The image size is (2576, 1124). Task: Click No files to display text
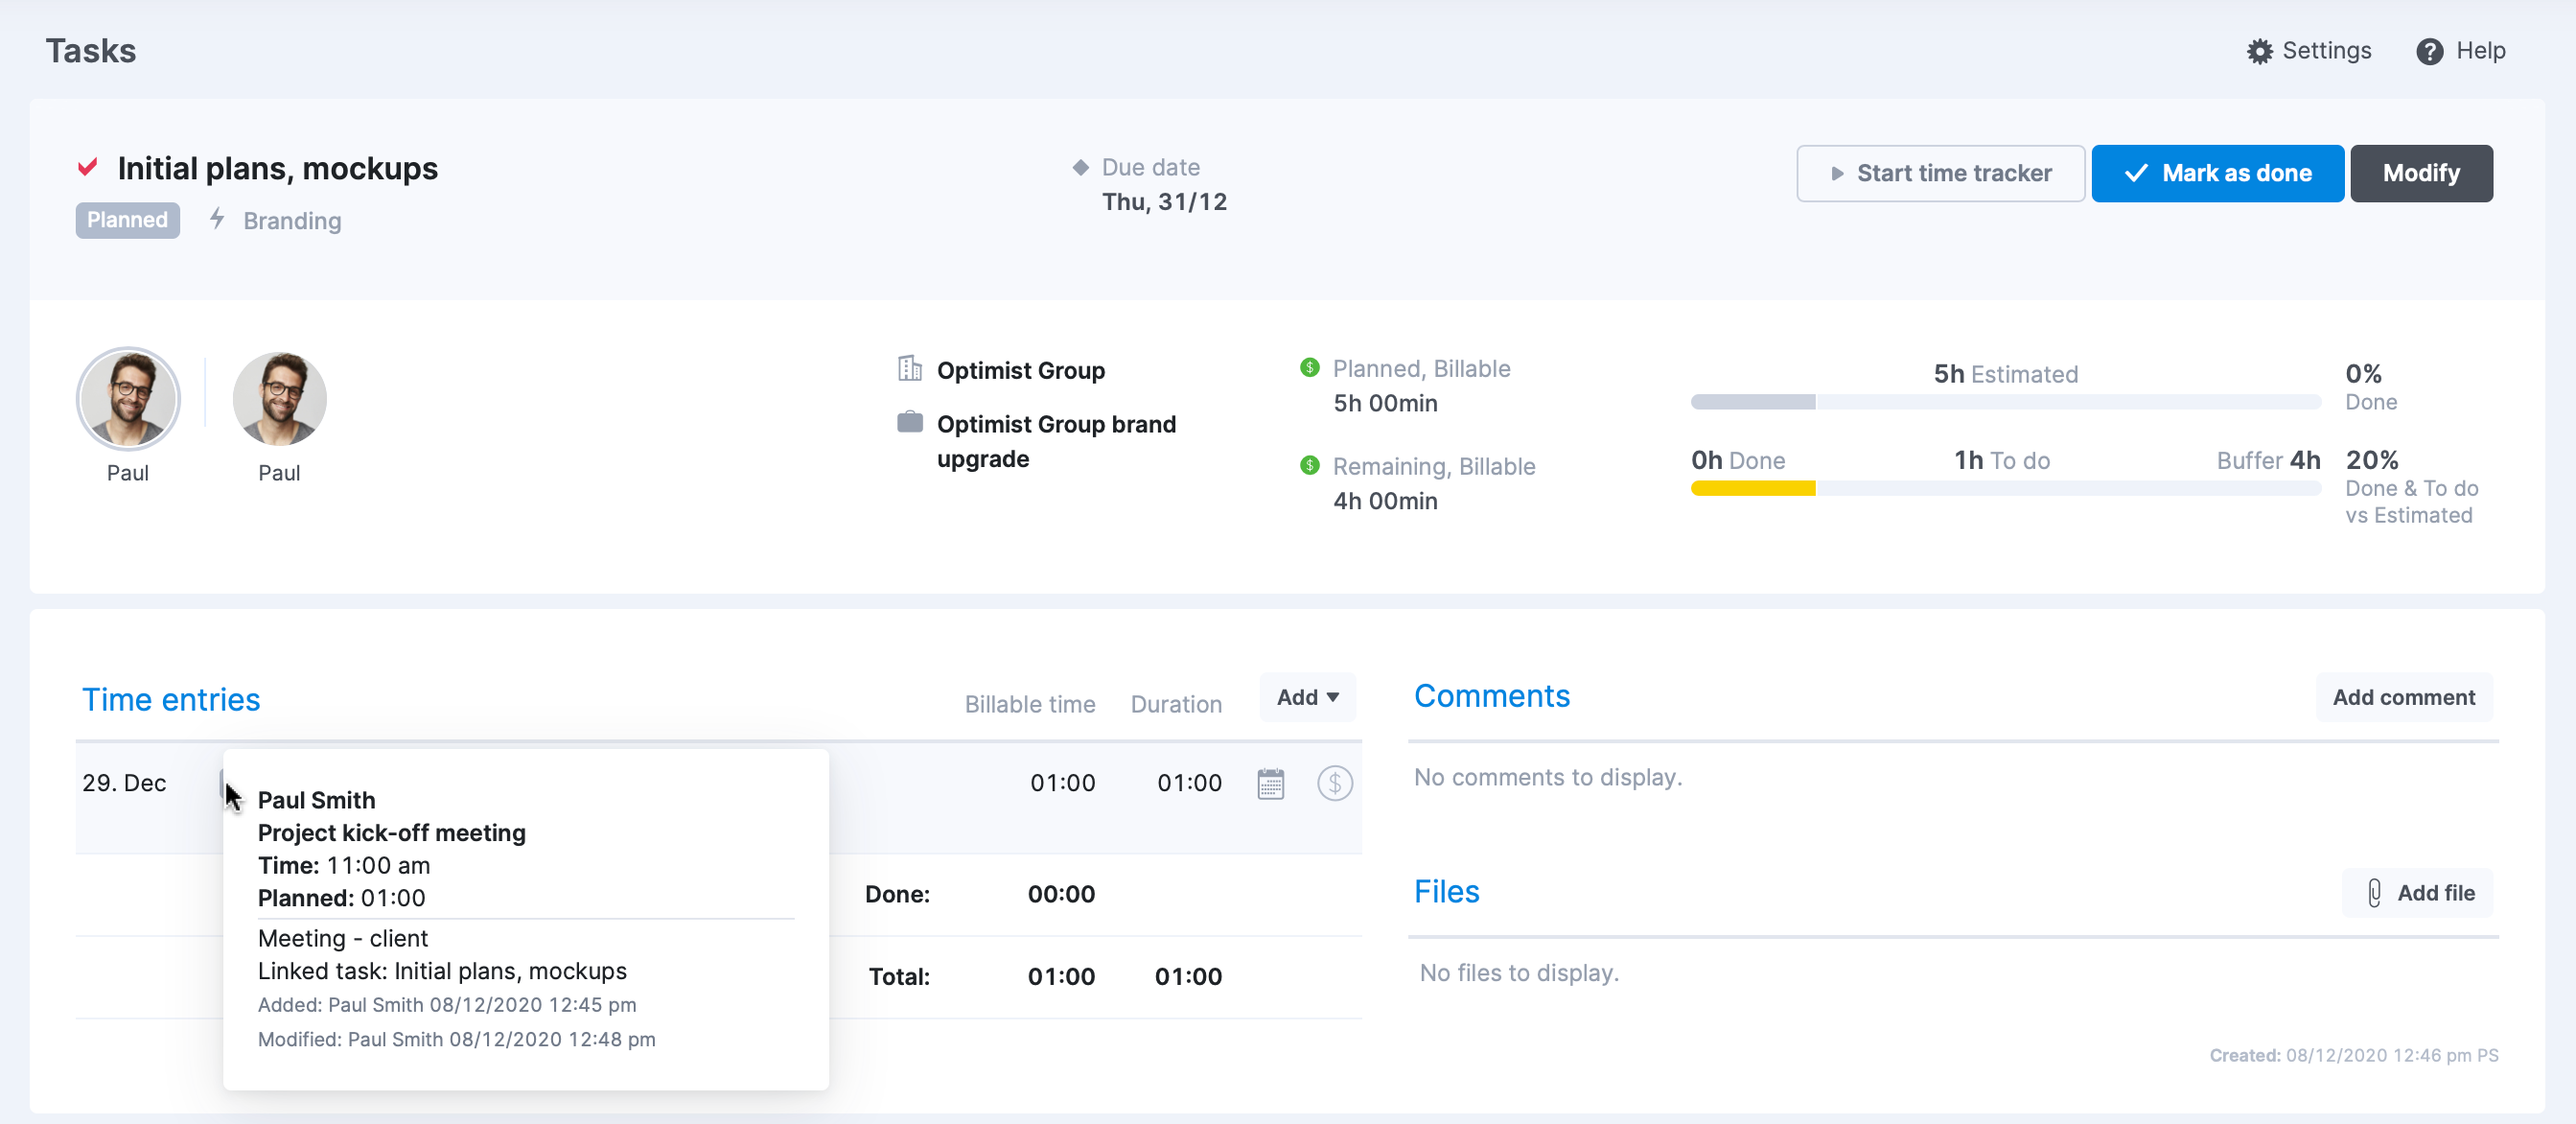tap(1519, 973)
